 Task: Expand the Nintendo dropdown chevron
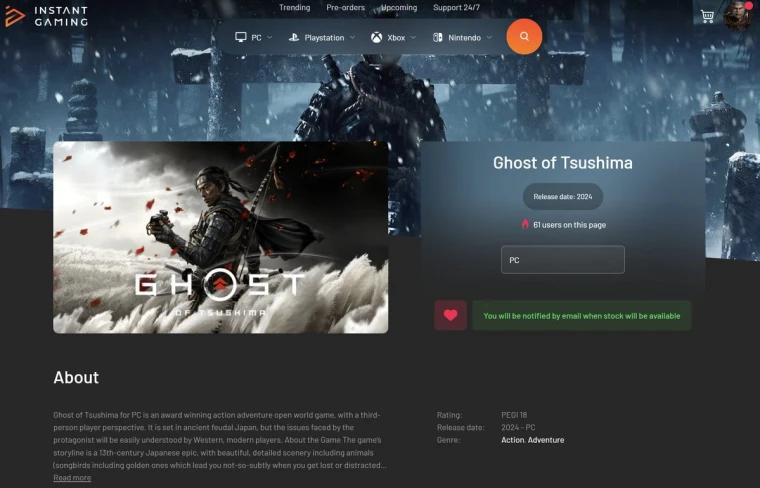[x=489, y=37]
